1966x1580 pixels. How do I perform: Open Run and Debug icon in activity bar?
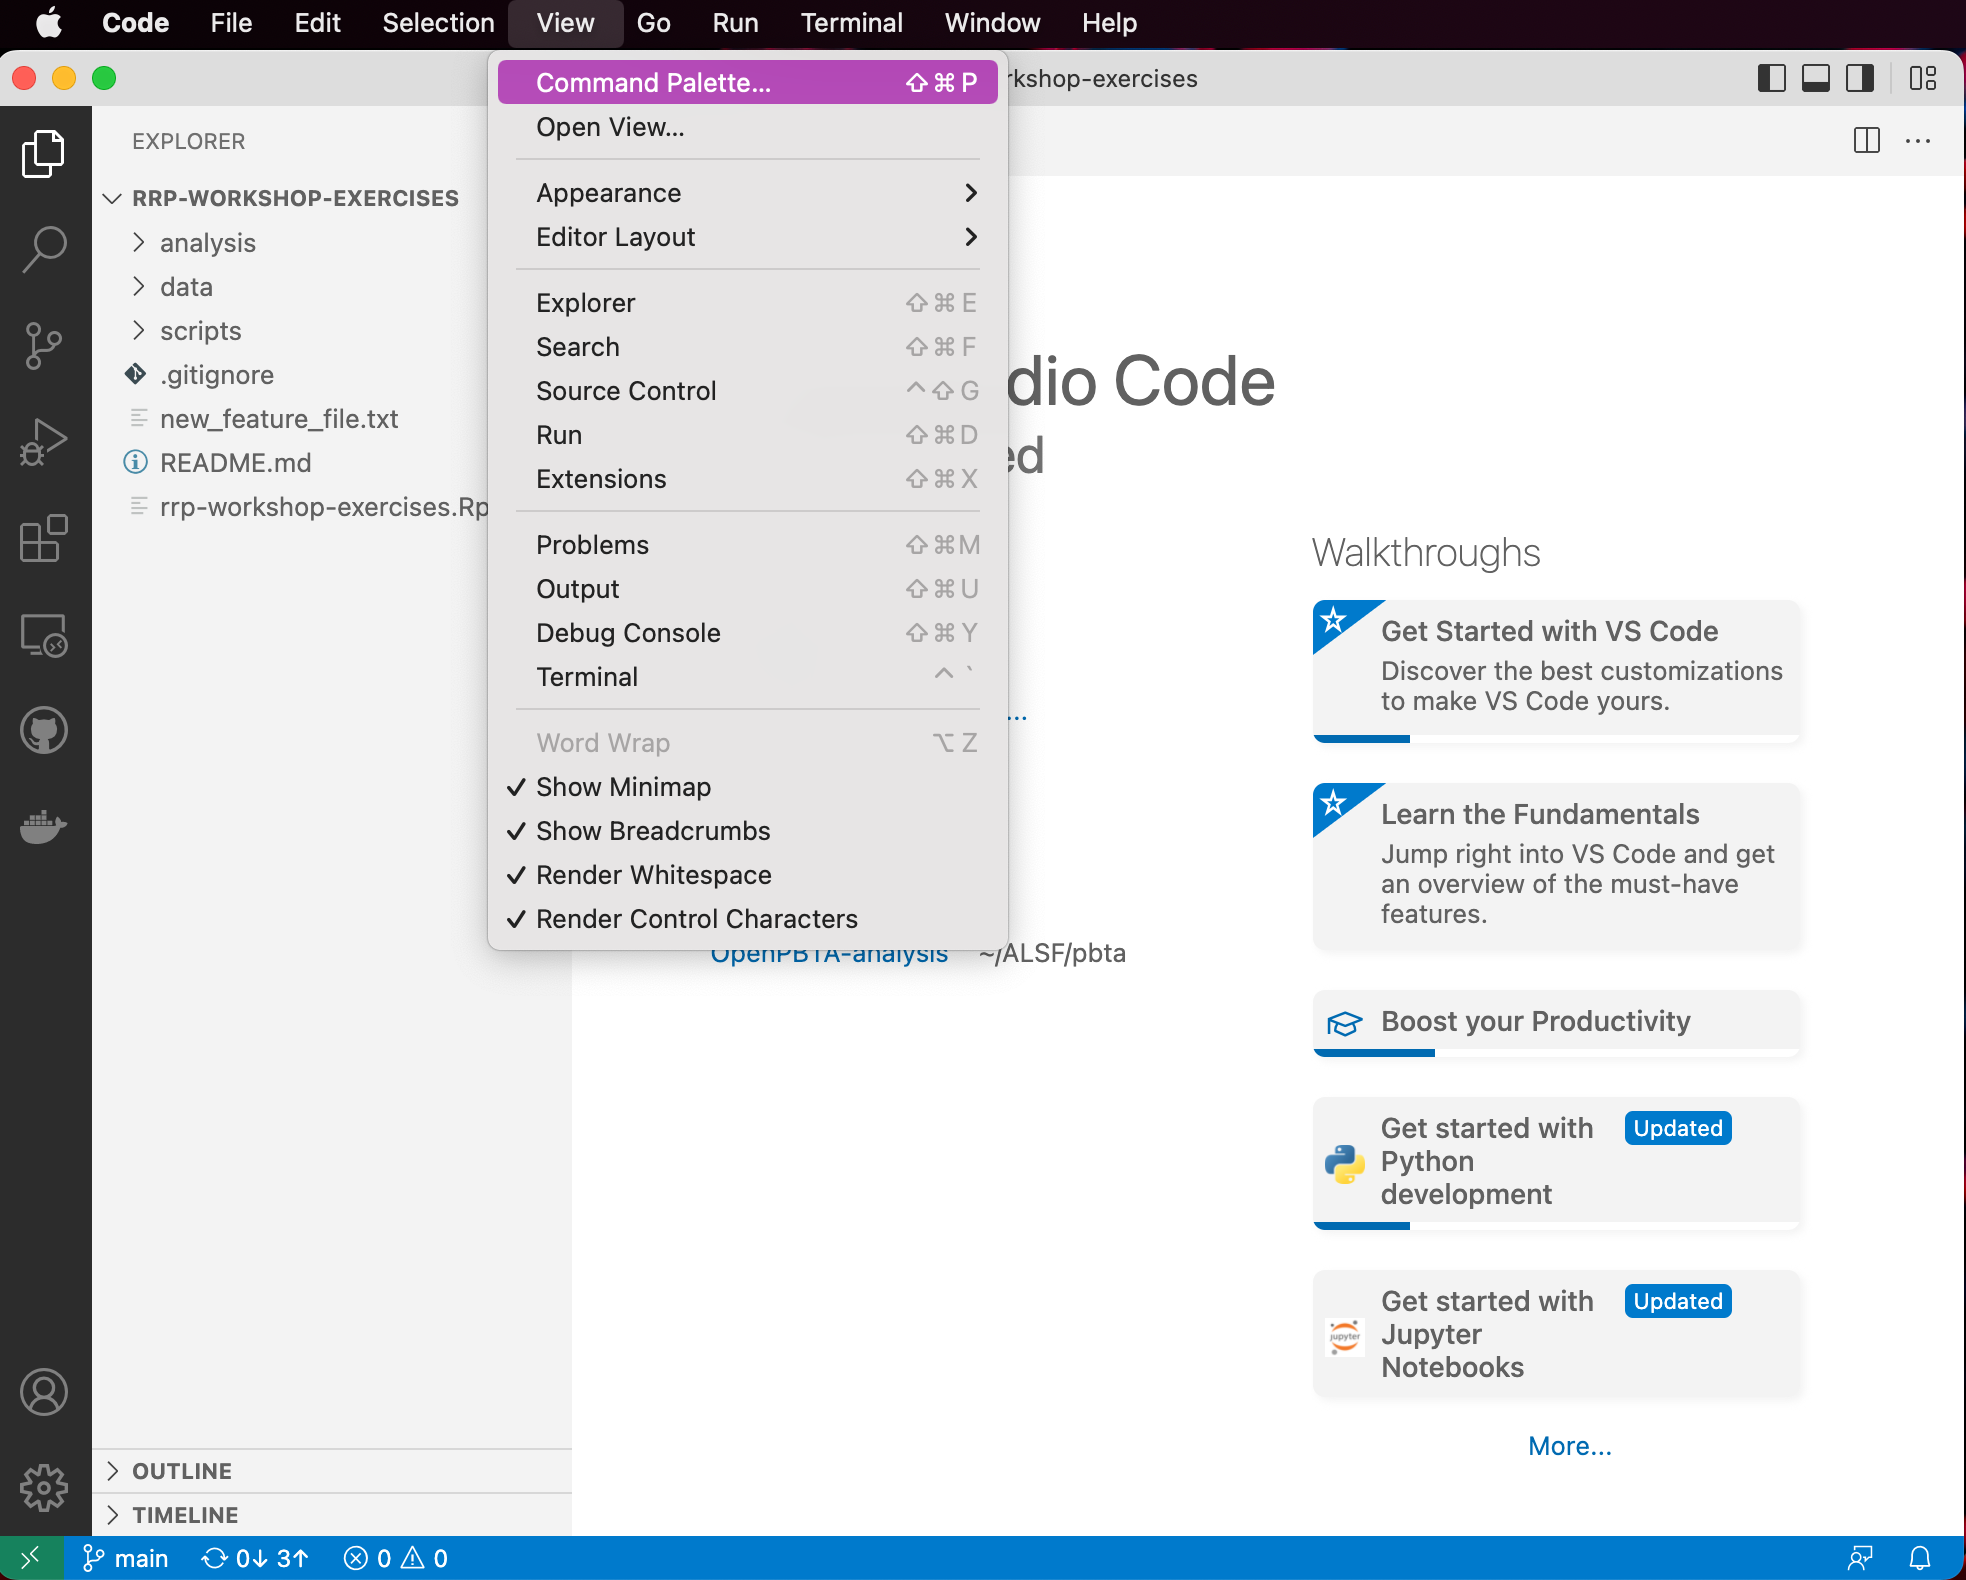(x=44, y=442)
